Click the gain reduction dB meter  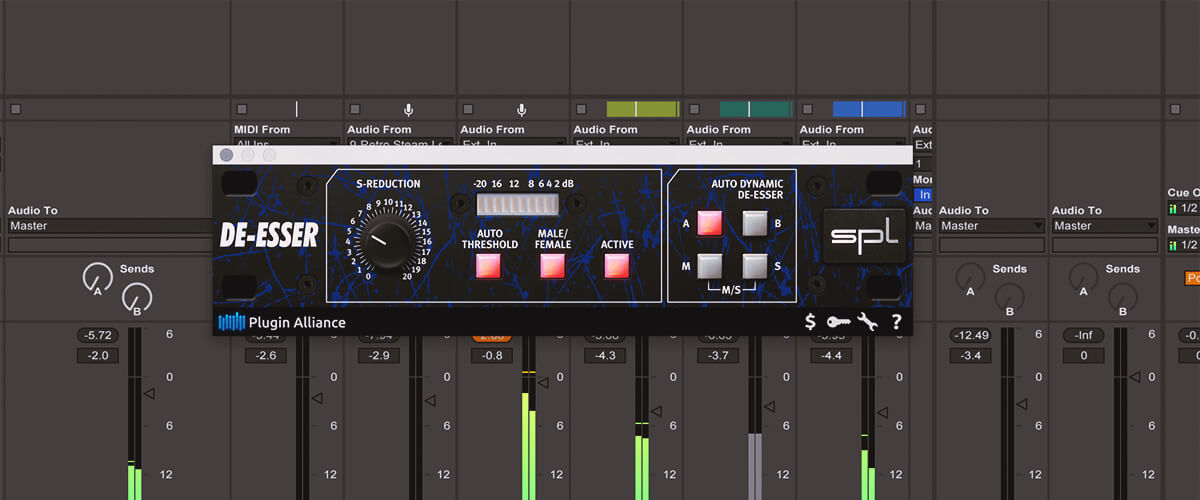coord(517,204)
